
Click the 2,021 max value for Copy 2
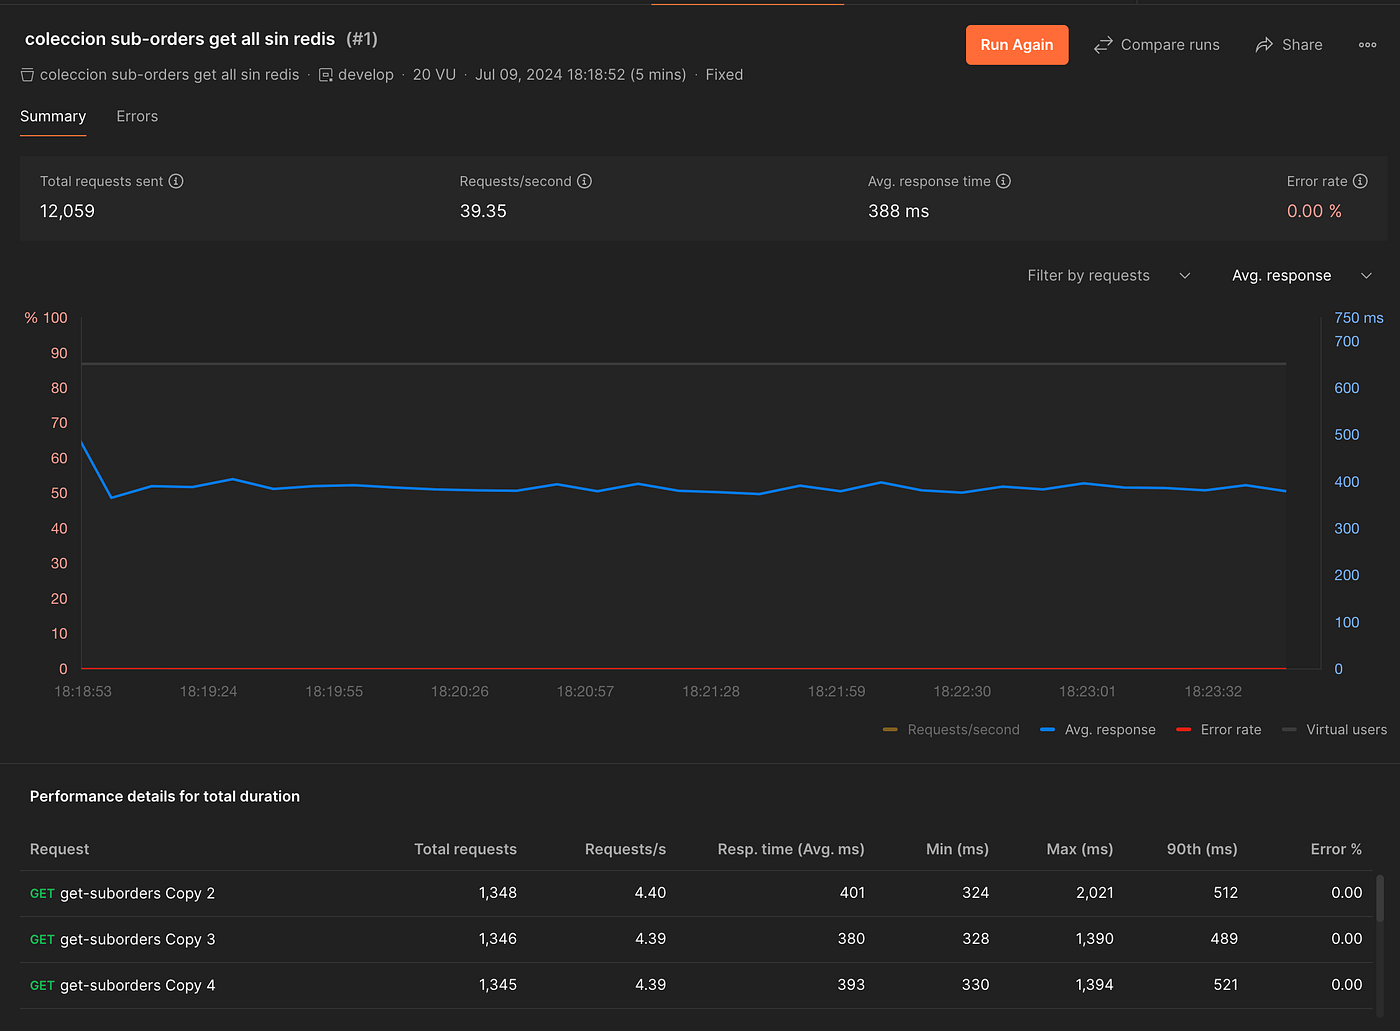[x=1094, y=893]
